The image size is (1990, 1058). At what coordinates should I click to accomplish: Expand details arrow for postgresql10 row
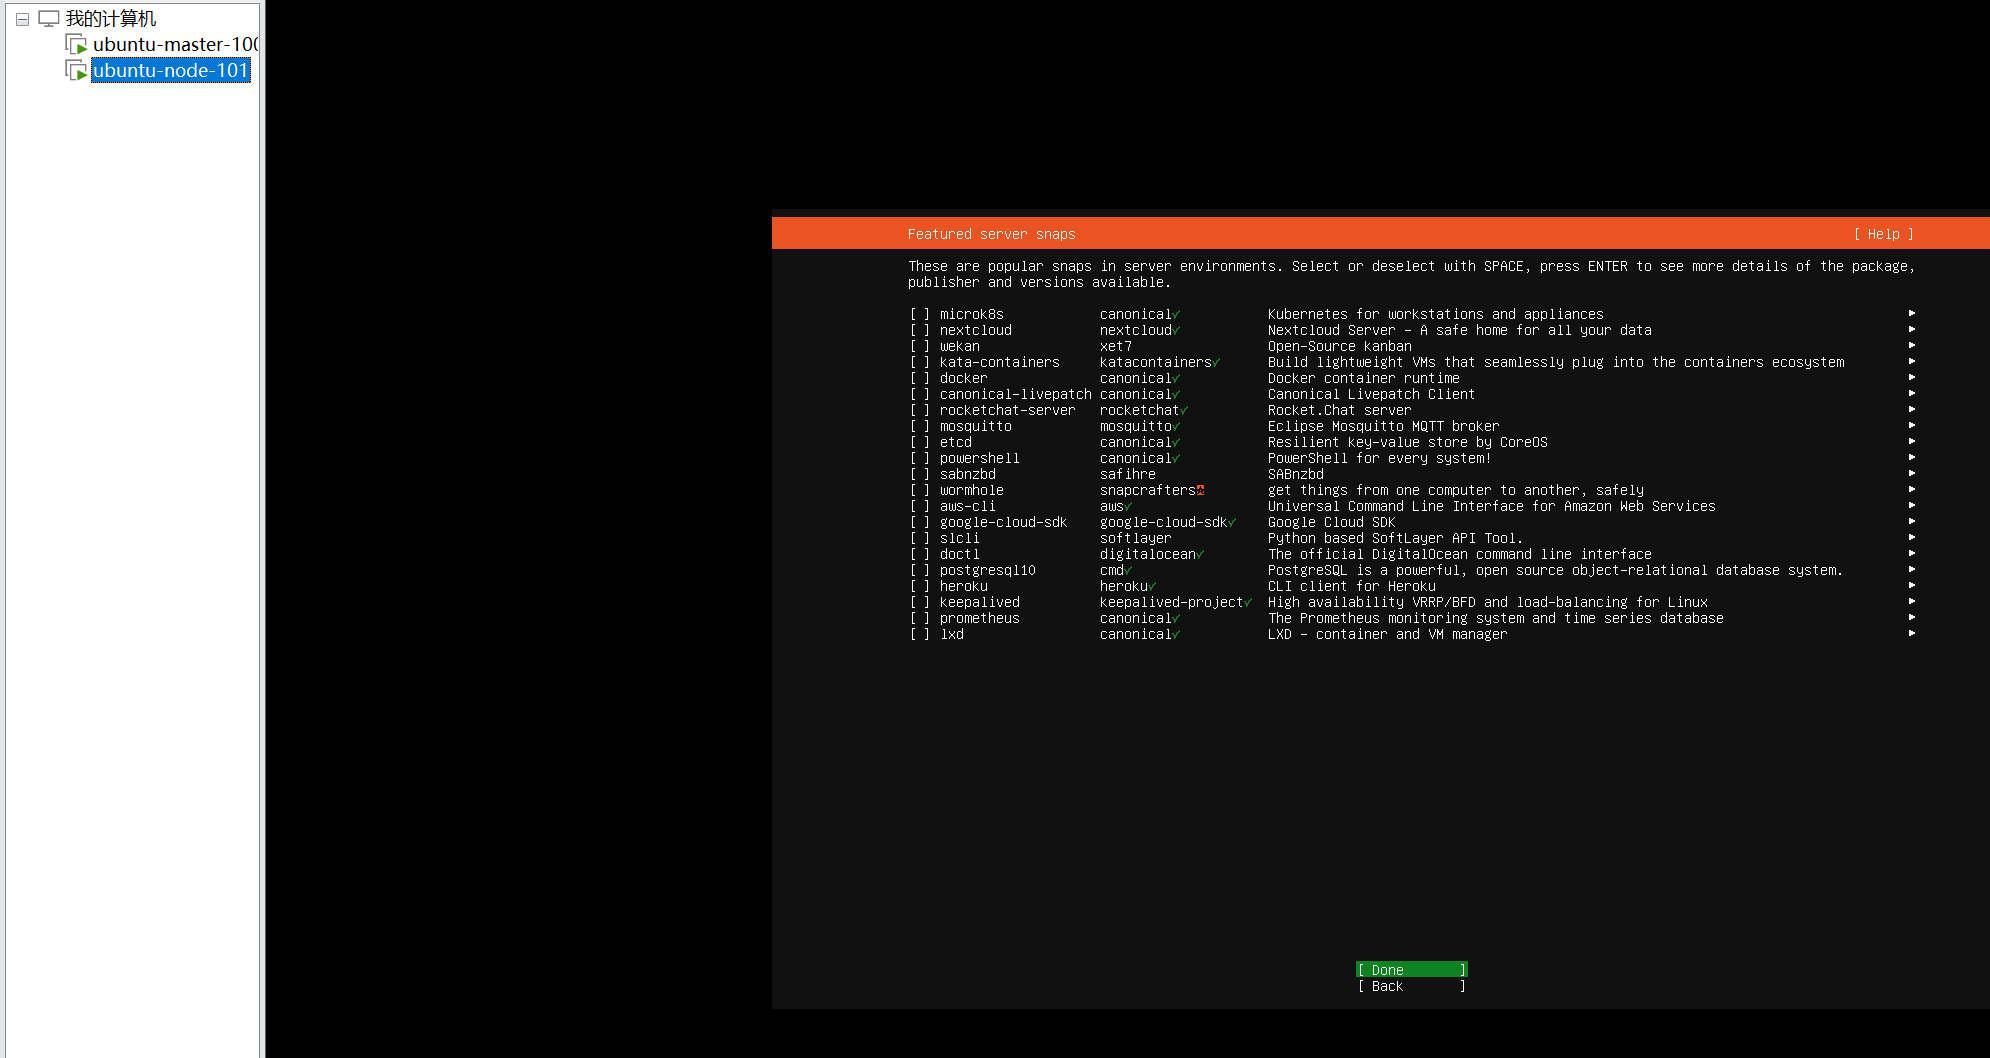coord(1912,569)
